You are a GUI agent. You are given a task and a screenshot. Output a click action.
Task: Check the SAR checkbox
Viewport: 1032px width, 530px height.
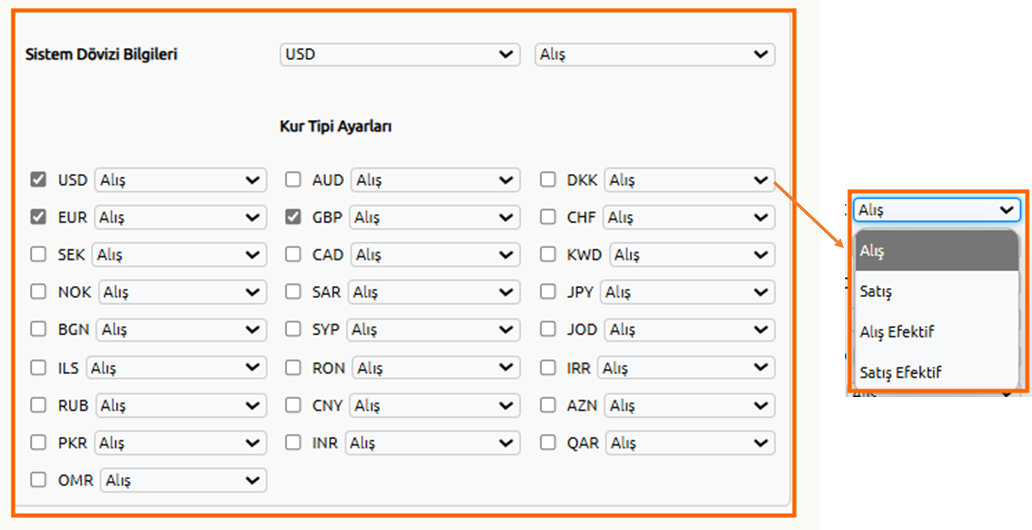293,292
